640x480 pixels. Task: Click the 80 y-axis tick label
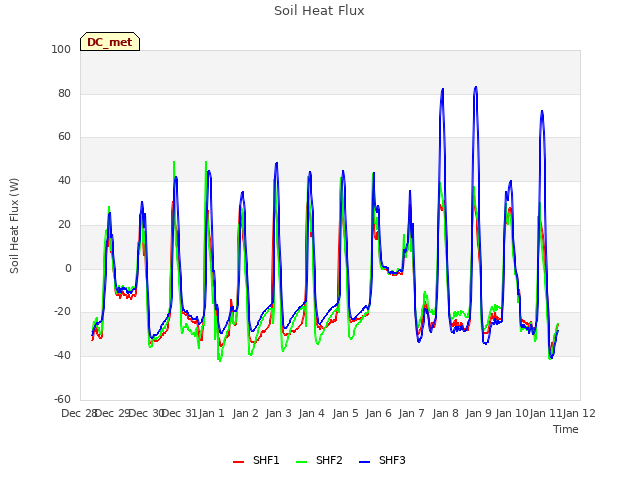tap(64, 93)
